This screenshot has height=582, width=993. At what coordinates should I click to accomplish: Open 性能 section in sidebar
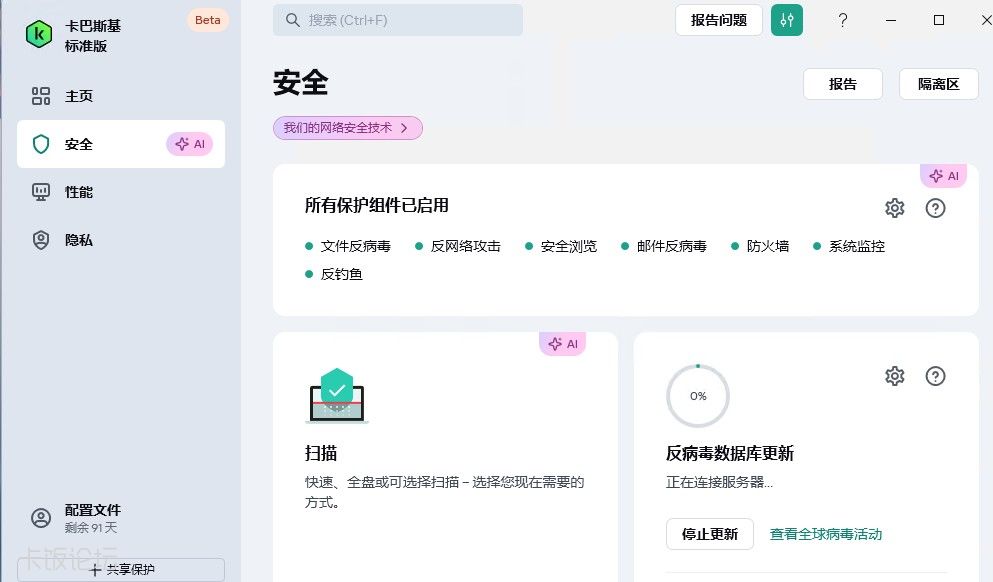(x=78, y=192)
